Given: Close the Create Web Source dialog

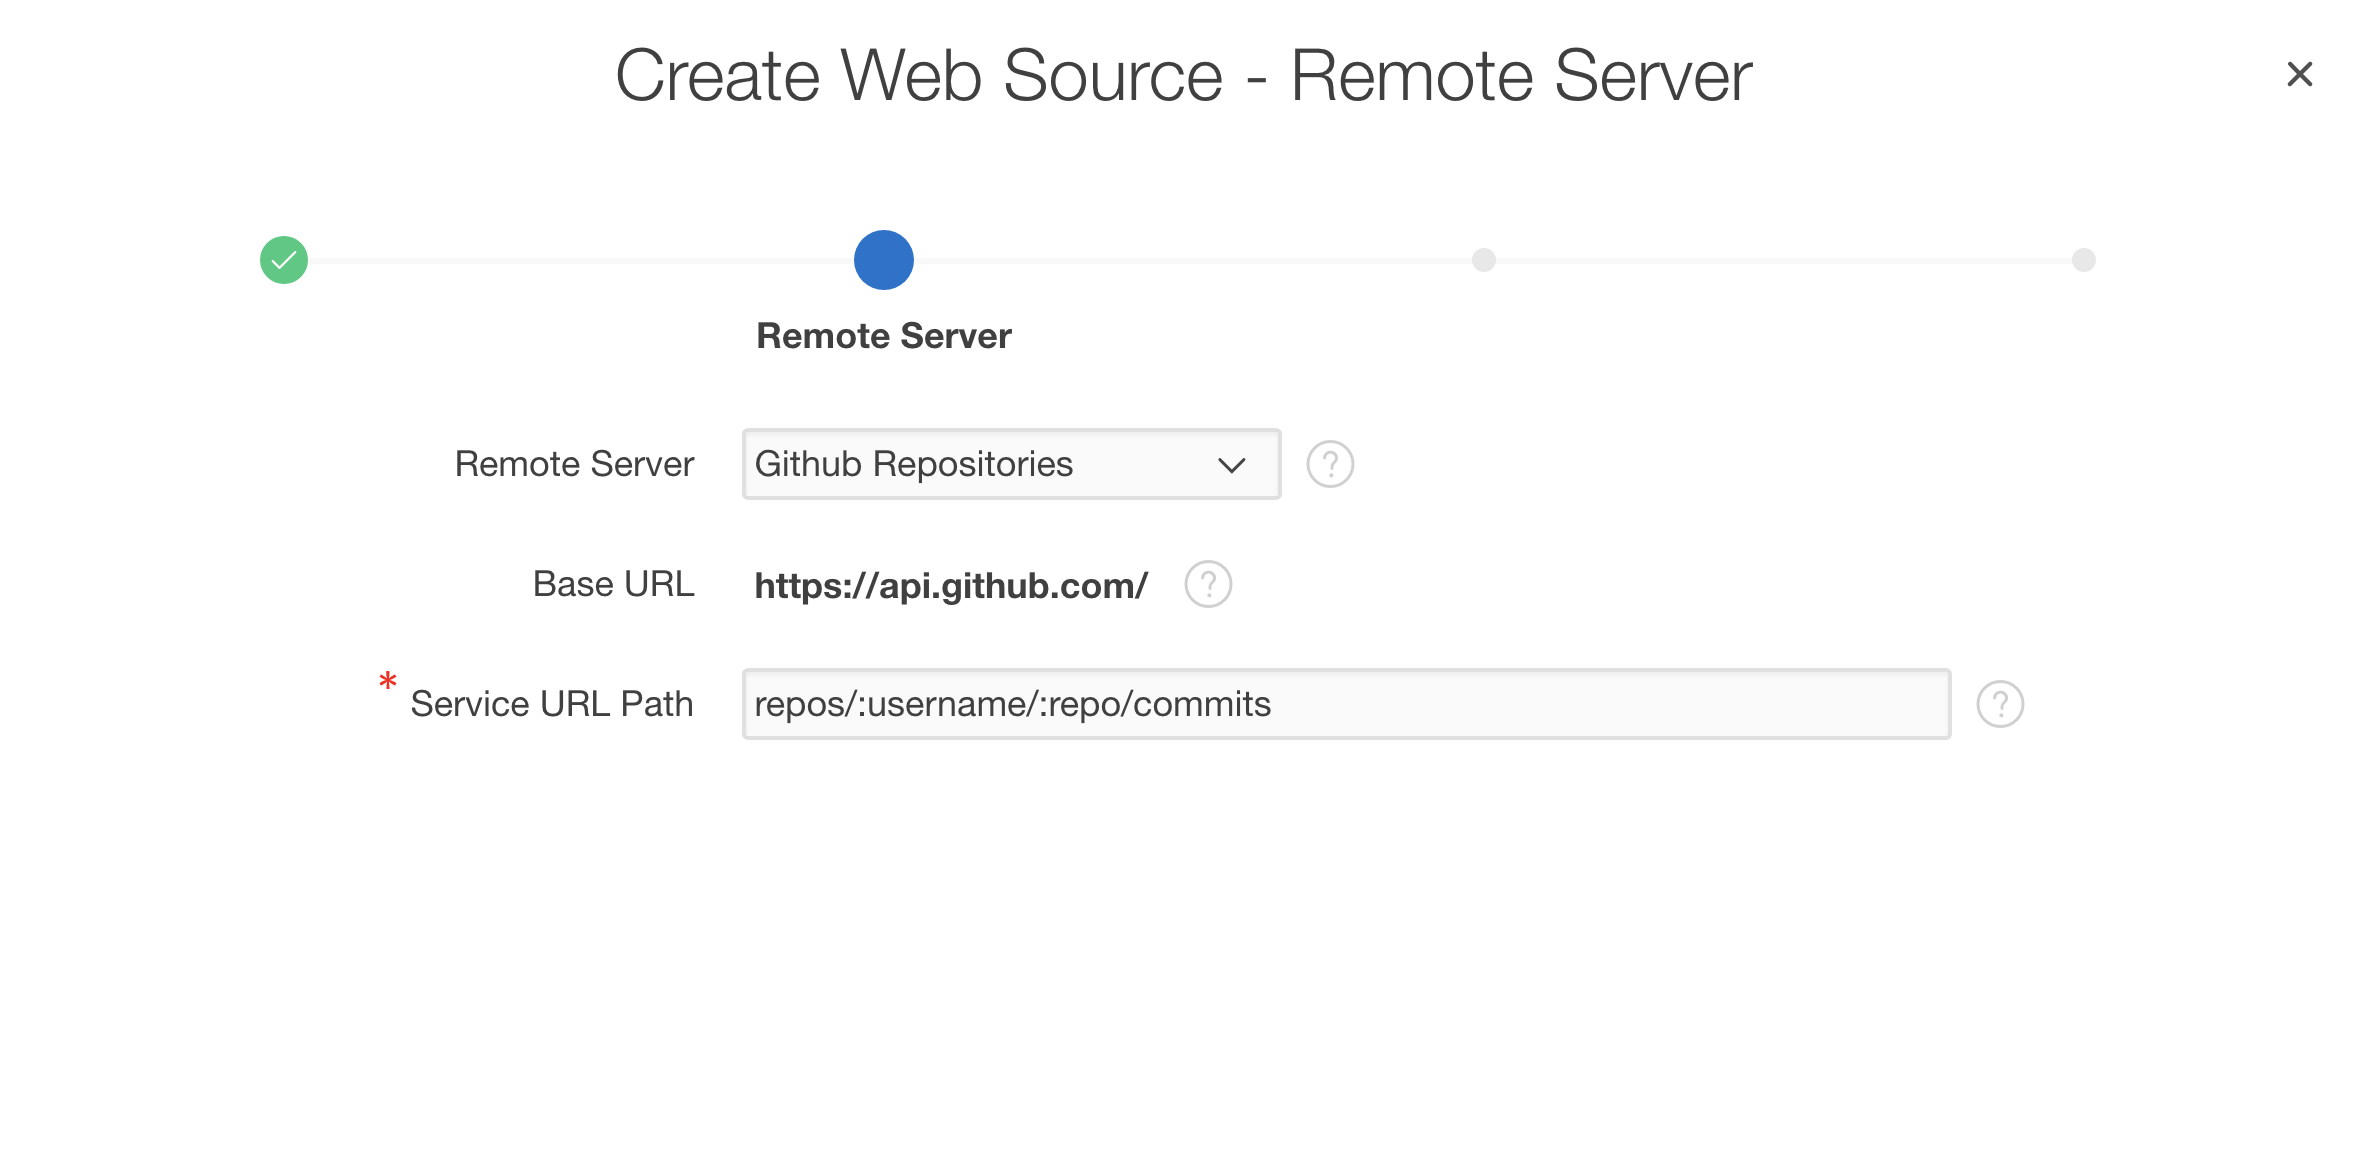Looking at the screenshot, I should [x=2299, y=74].
